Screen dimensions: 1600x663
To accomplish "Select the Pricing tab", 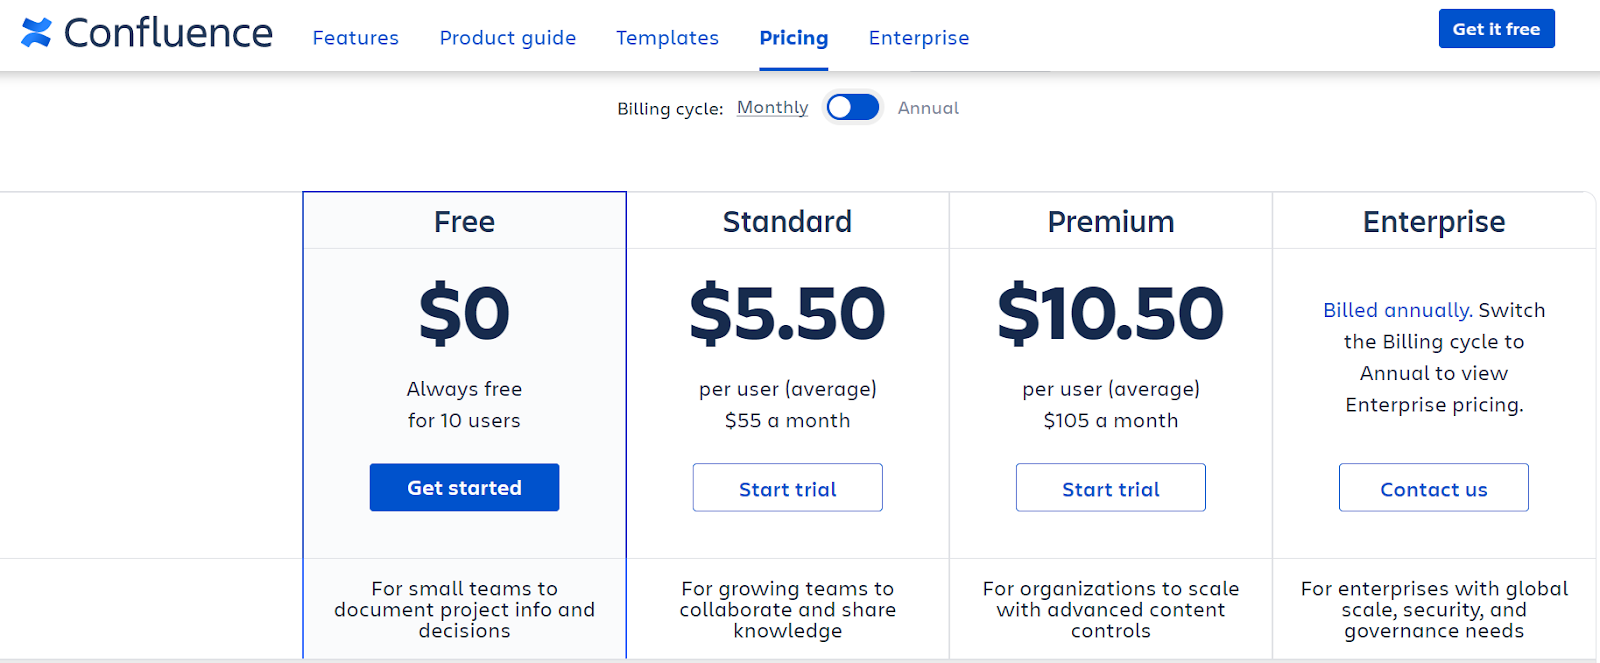I will click(x=793, y=38).
